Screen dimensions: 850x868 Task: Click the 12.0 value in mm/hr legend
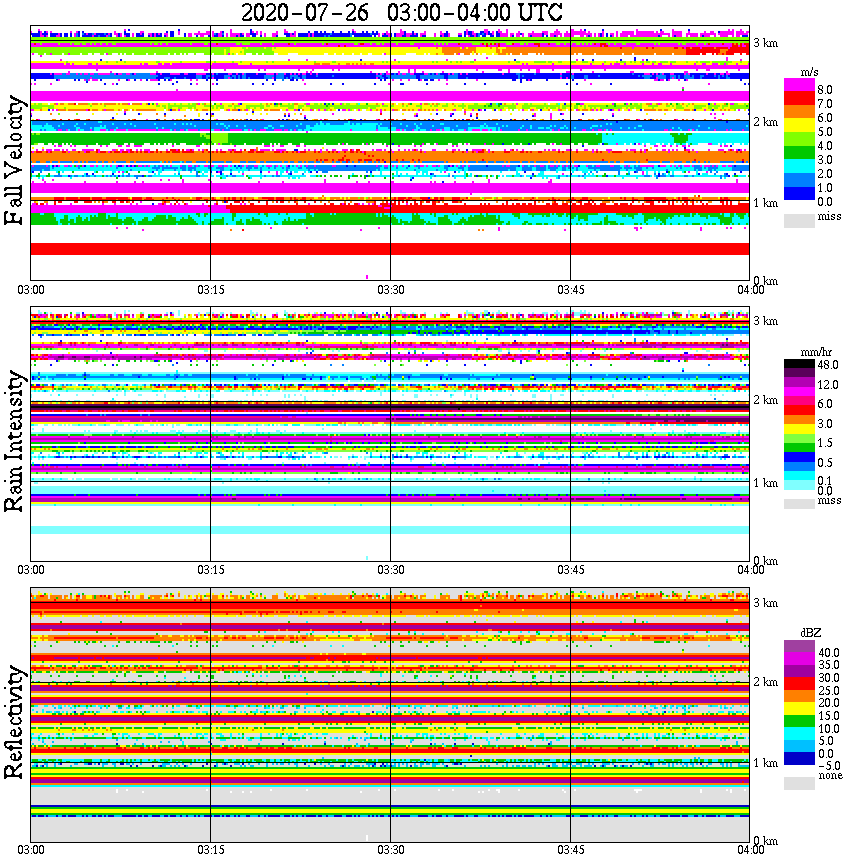828,385
